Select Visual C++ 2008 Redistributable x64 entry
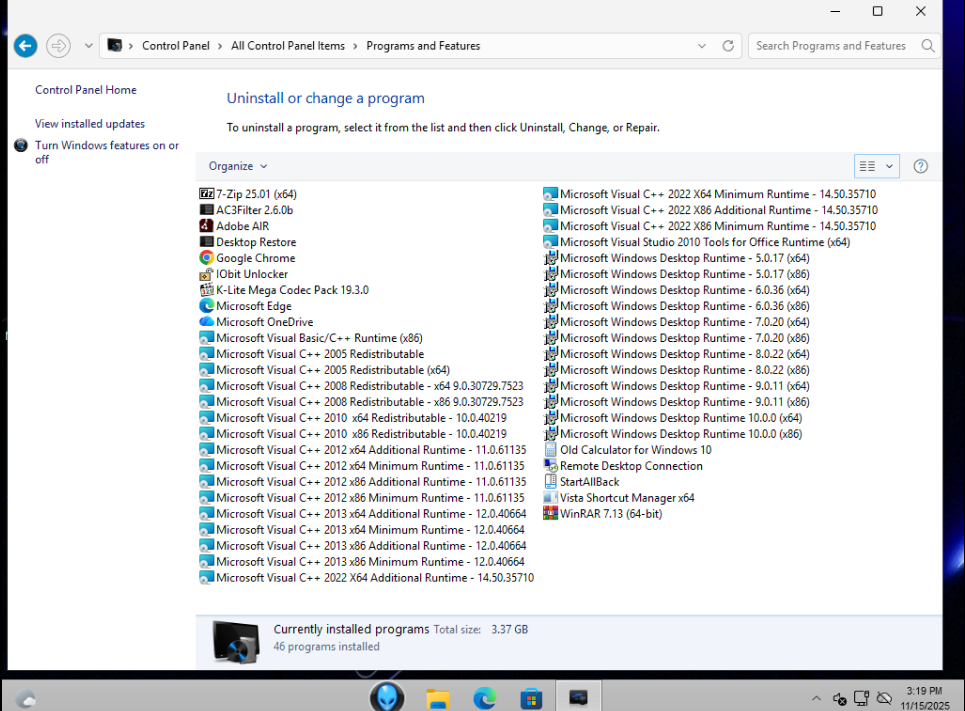 (x=361, y=386)
